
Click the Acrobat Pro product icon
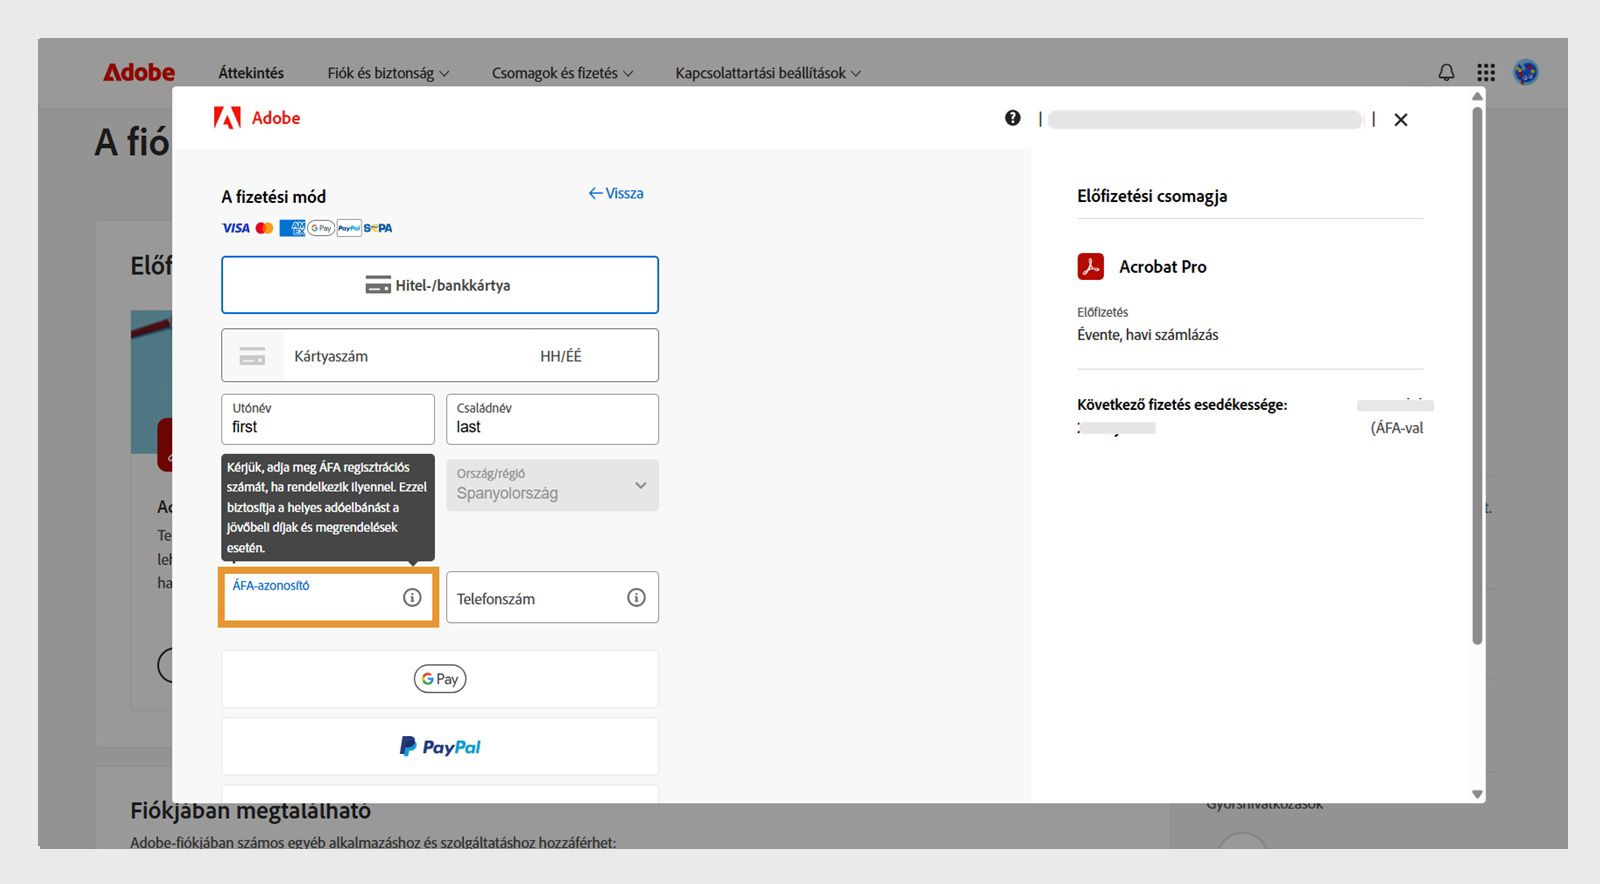1091,266
